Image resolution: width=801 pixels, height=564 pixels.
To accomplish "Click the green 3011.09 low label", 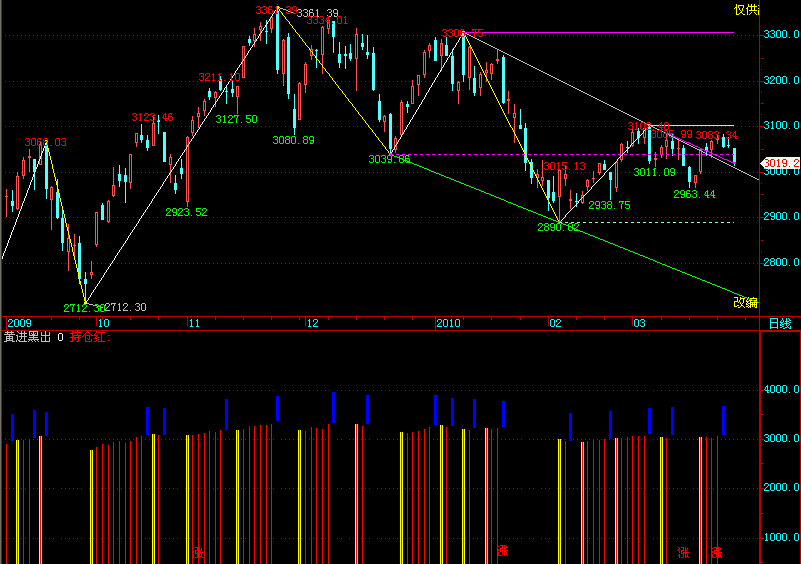I will coord(654,172).
